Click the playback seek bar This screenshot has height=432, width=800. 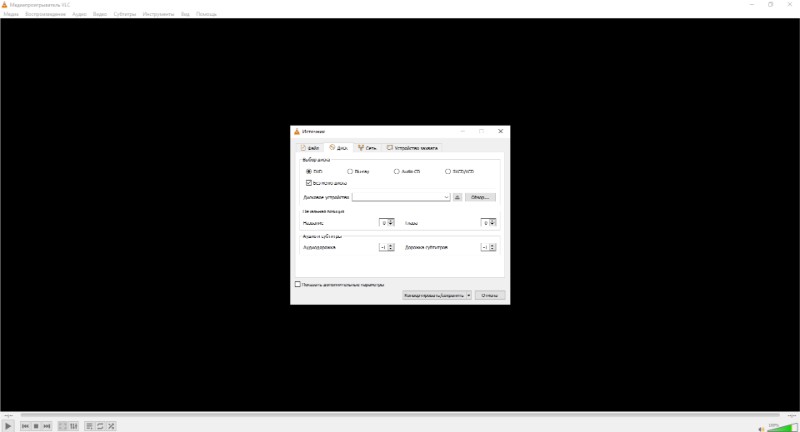tap(400, 415)
